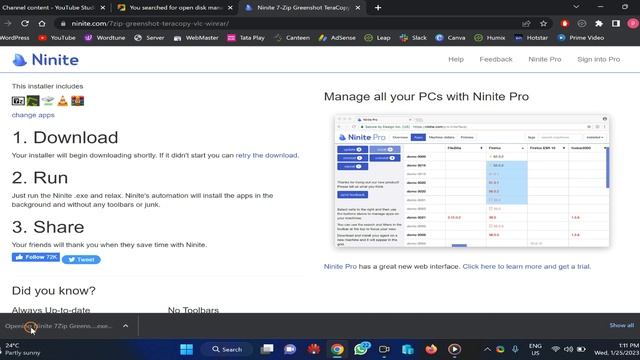Open the Hotstar bookmark

[x=531, y=38]
